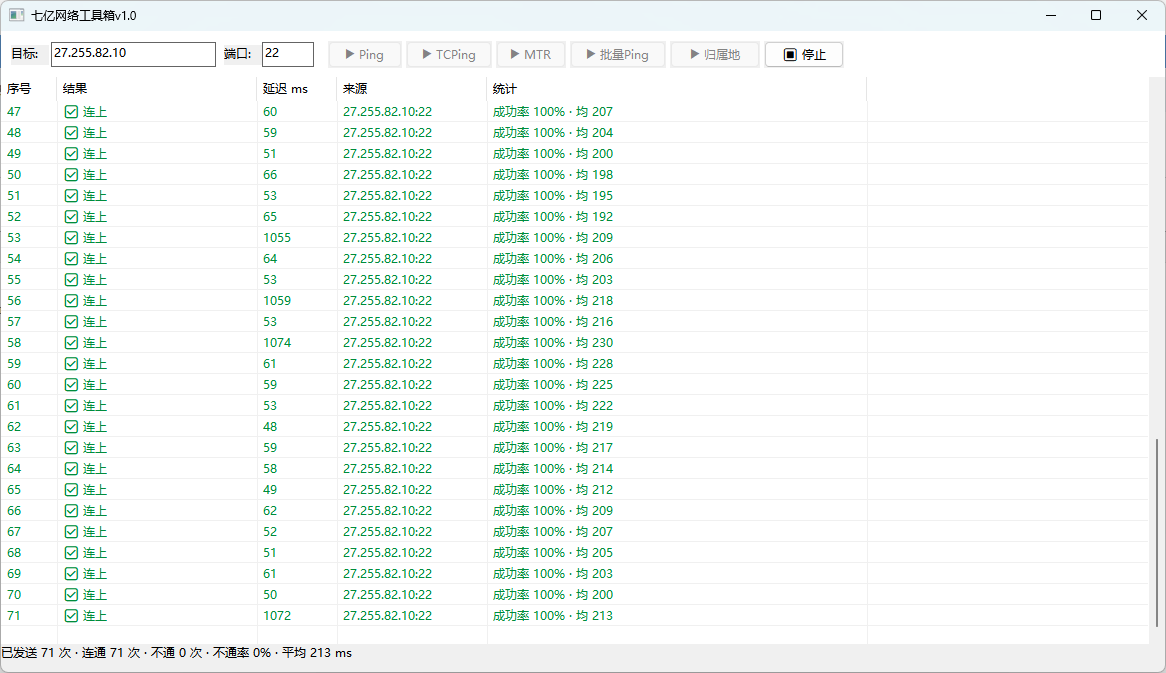Click the 成功率 100% · 均 230 statistic
The height and width of the screenshot is (673, 1166).
[x=553, y=343]
